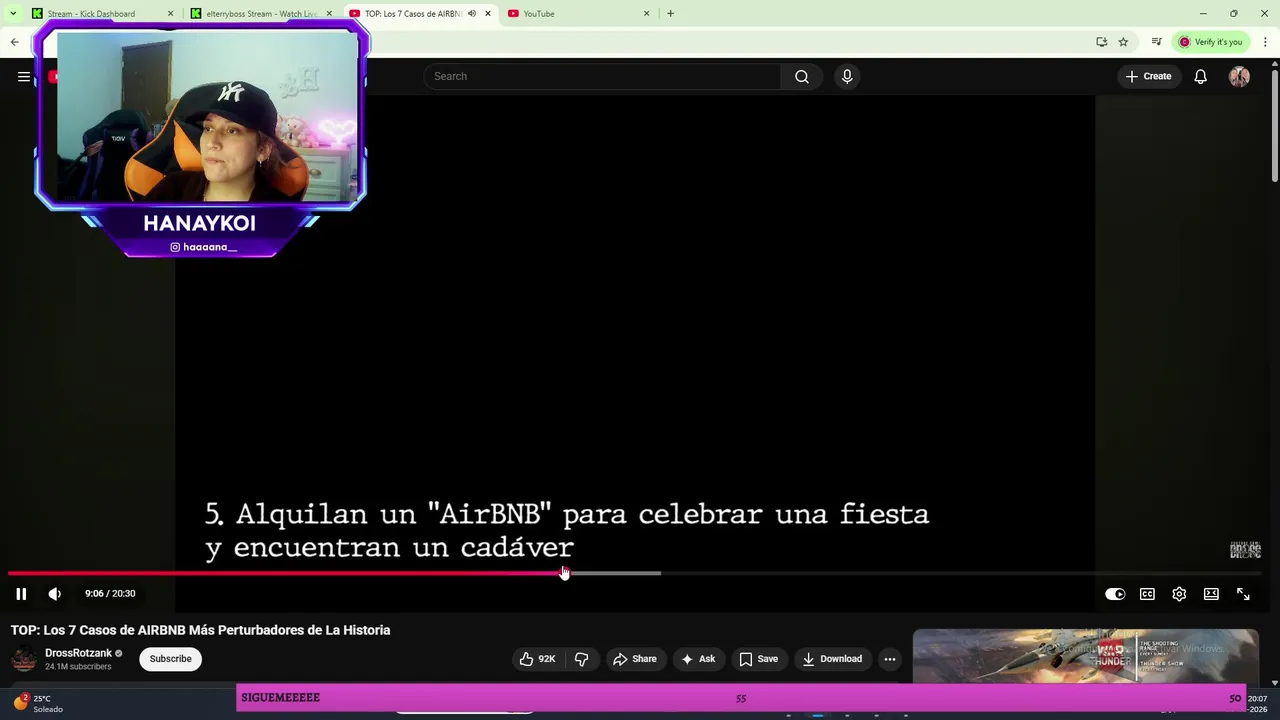
Task: Open the more actions three-dot menu
Action: tap(890, 659)
